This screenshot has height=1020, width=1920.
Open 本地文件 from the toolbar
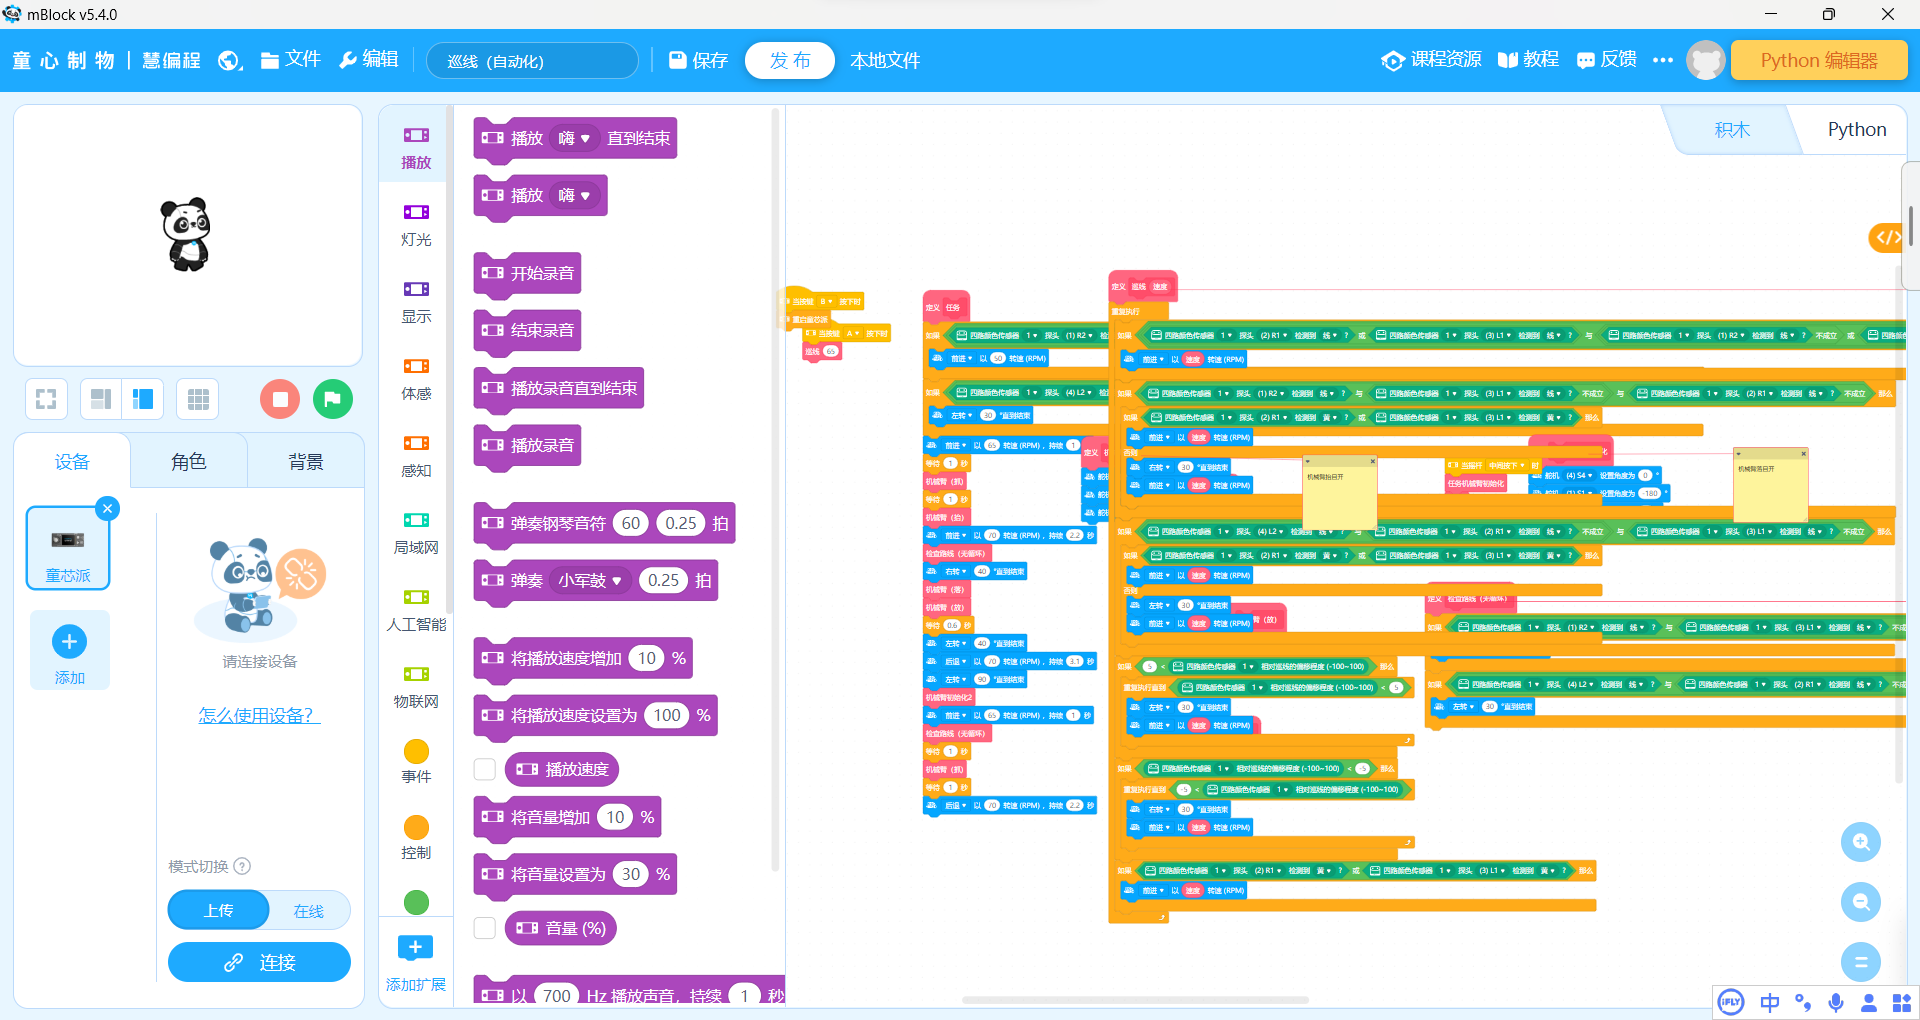(x=885, y=61)
